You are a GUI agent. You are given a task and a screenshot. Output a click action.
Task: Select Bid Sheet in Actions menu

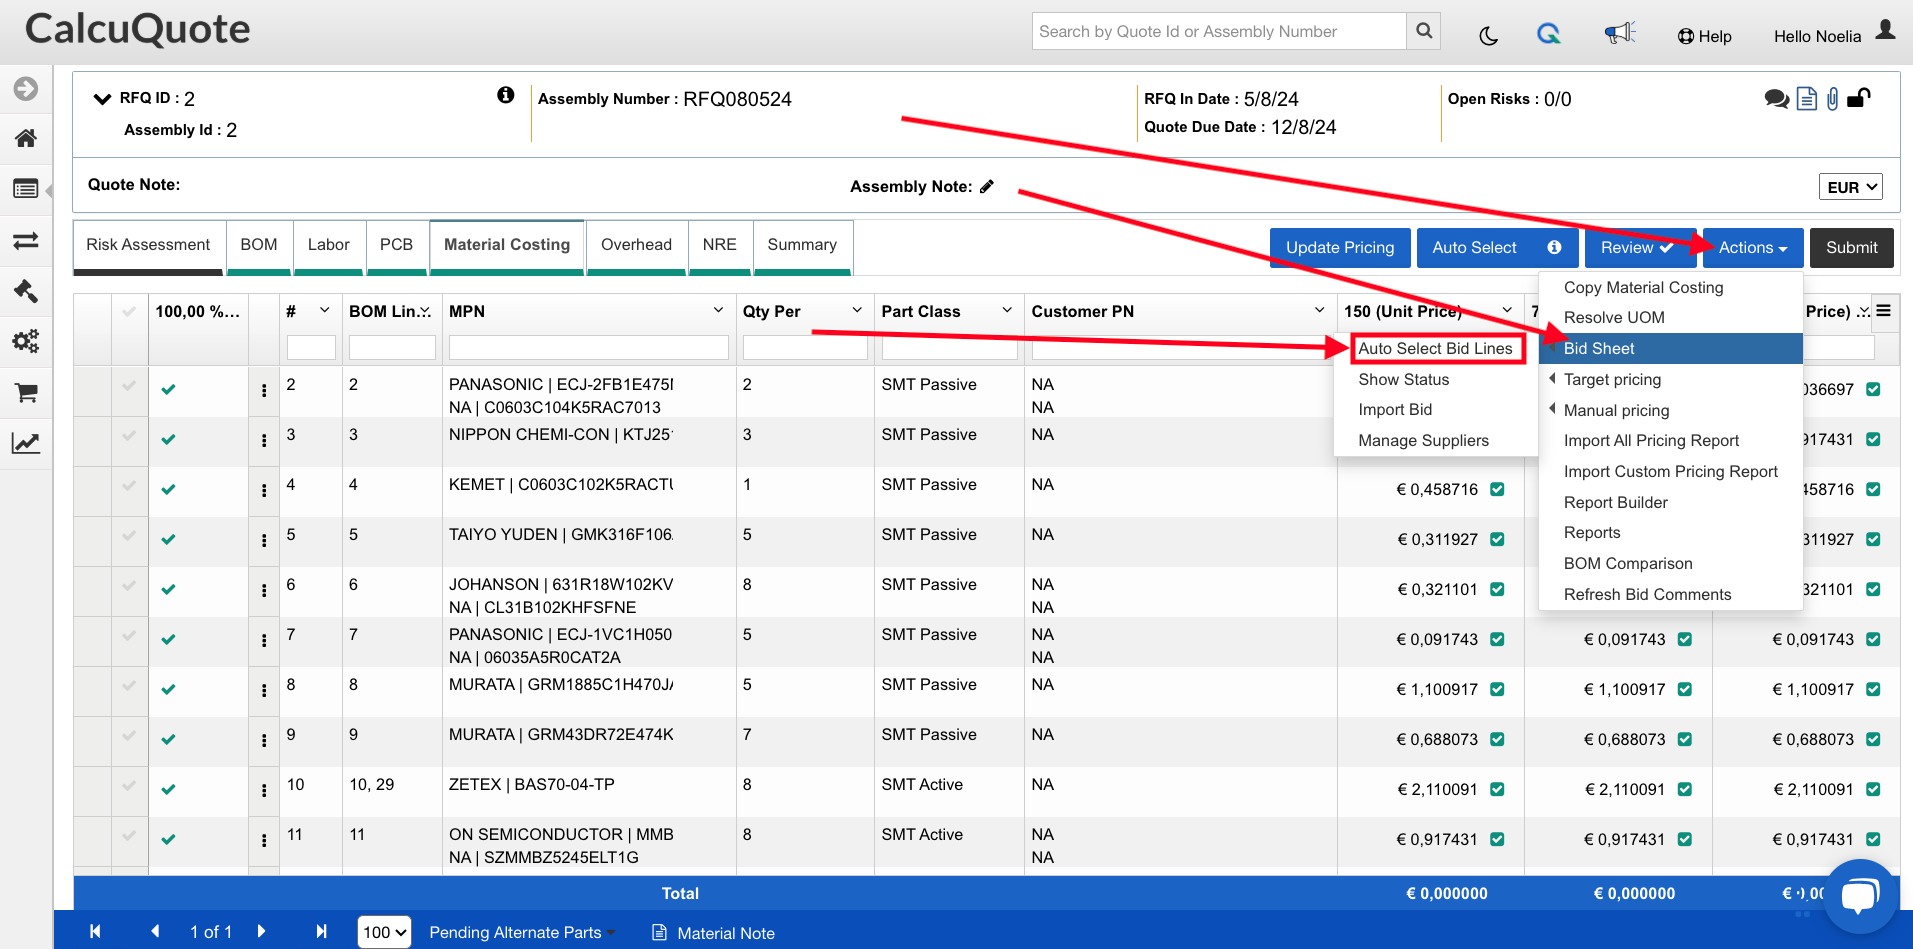pyautogui.click(x=1670, y=348)
